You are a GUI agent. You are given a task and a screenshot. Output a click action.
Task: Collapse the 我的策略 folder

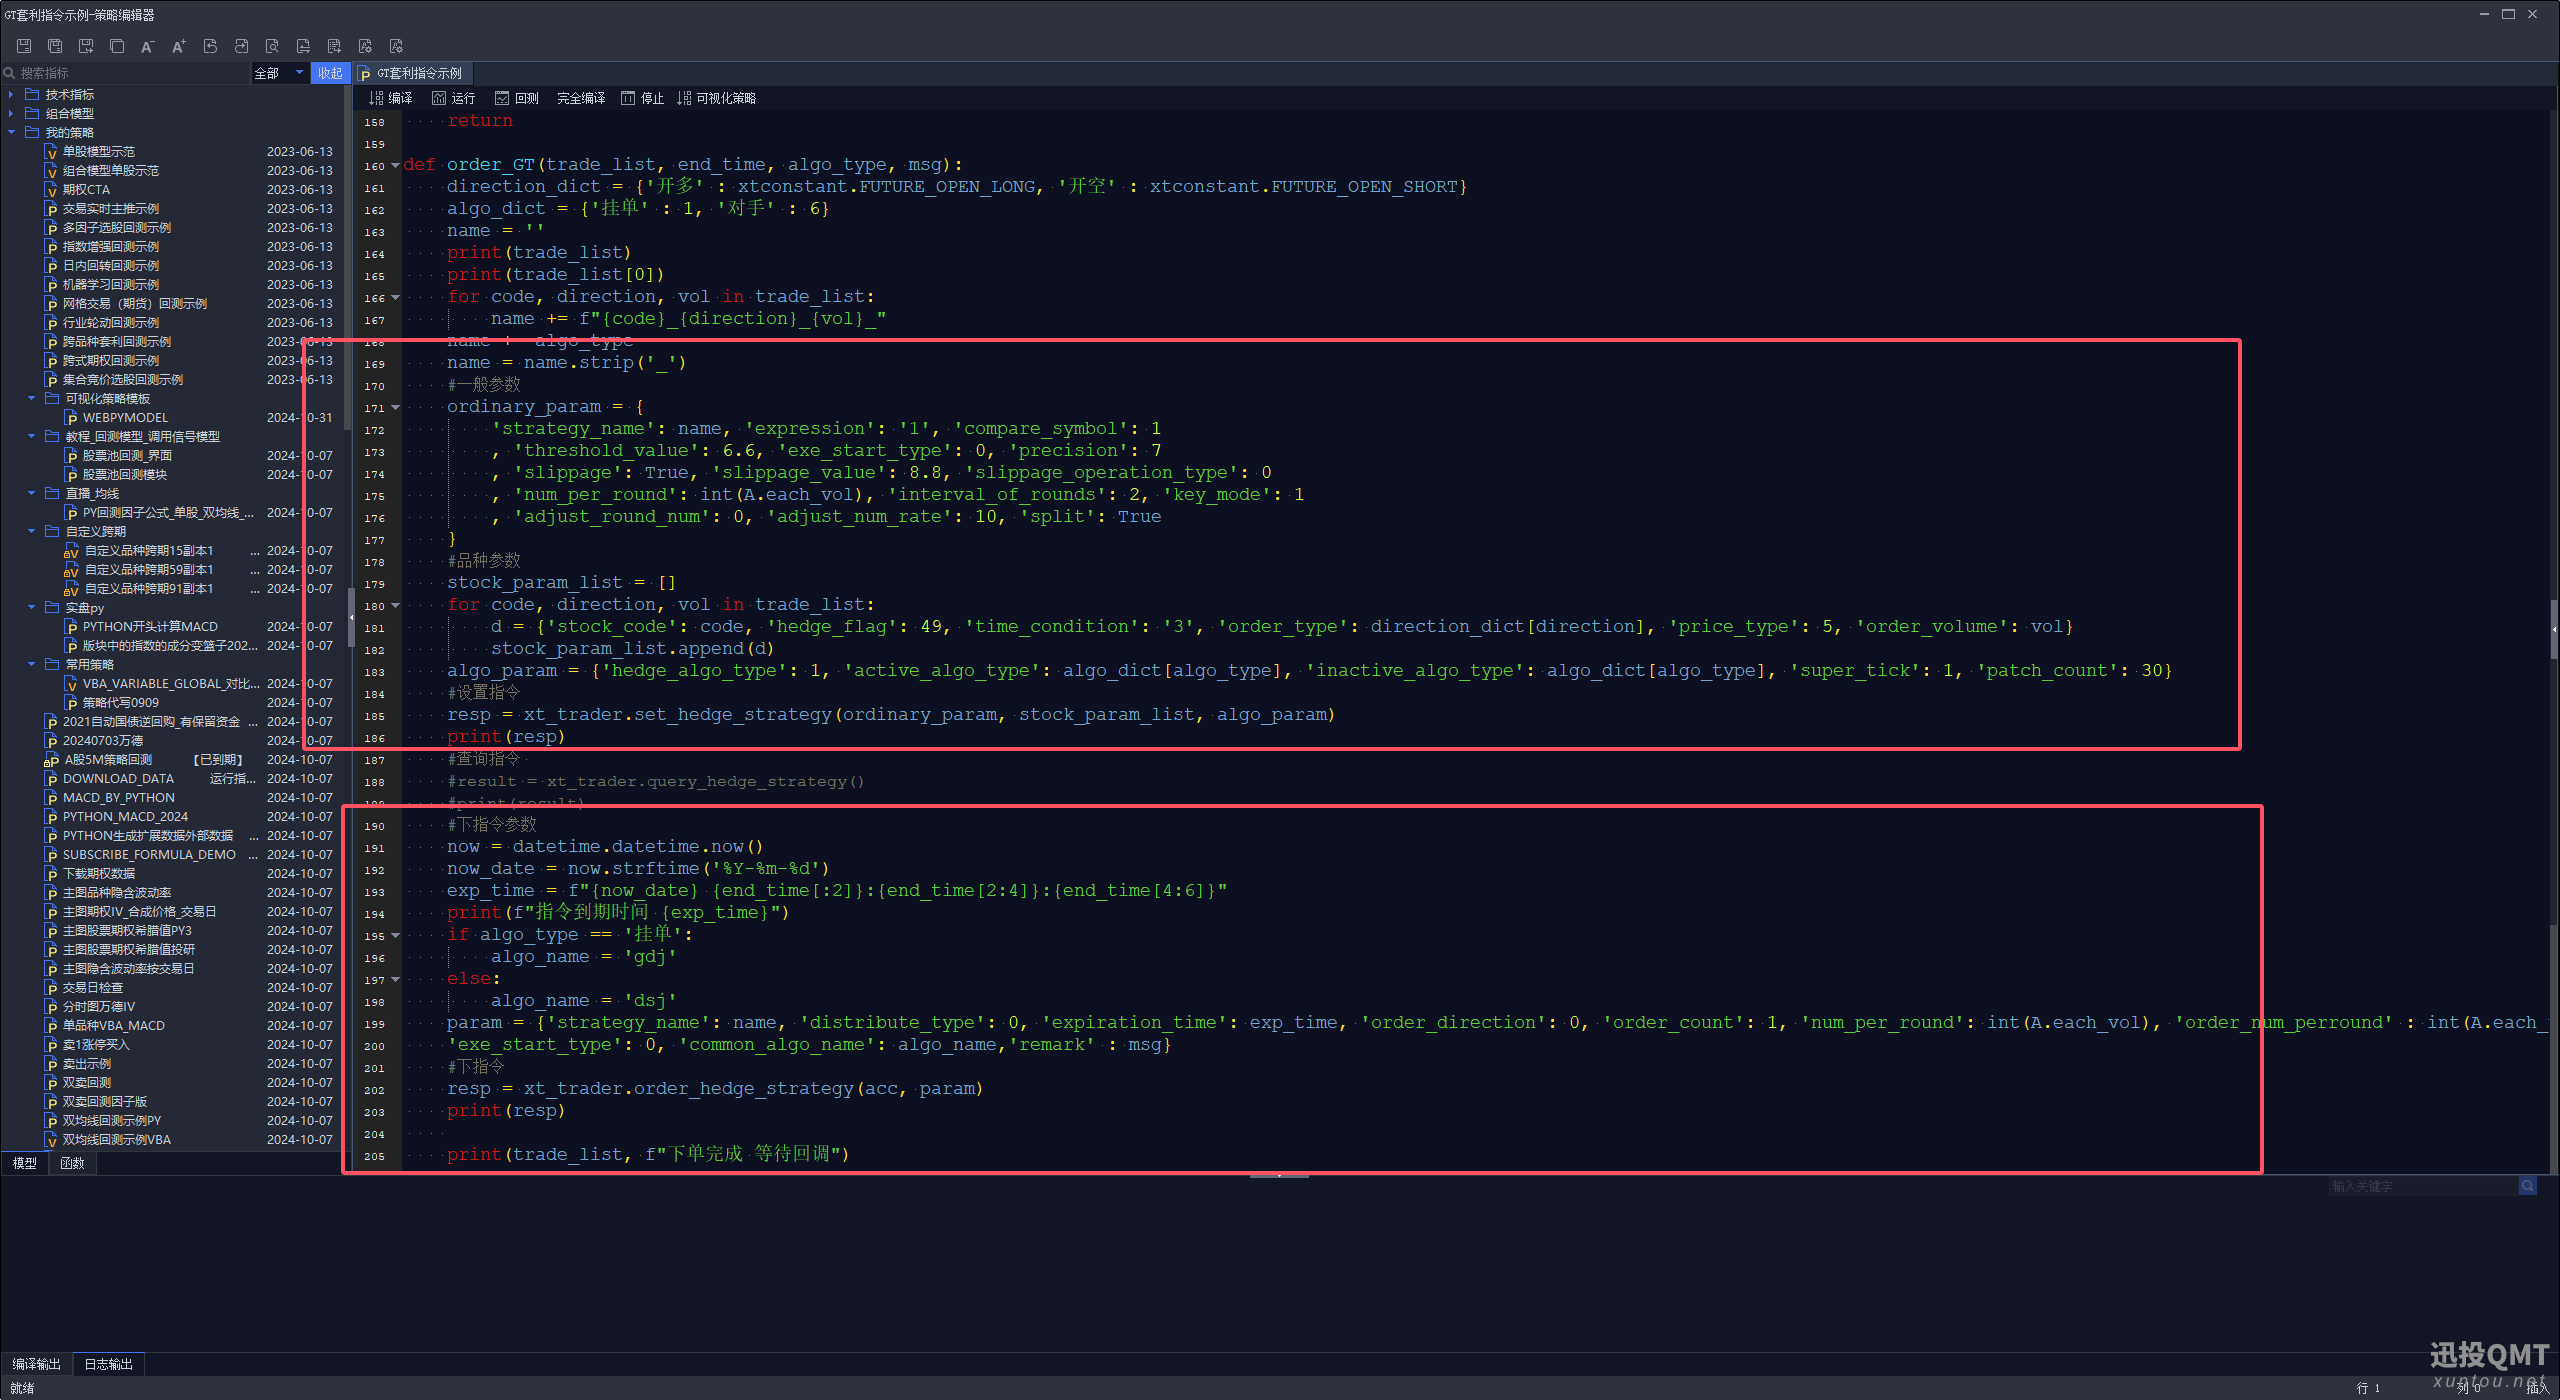coord(11,132)
